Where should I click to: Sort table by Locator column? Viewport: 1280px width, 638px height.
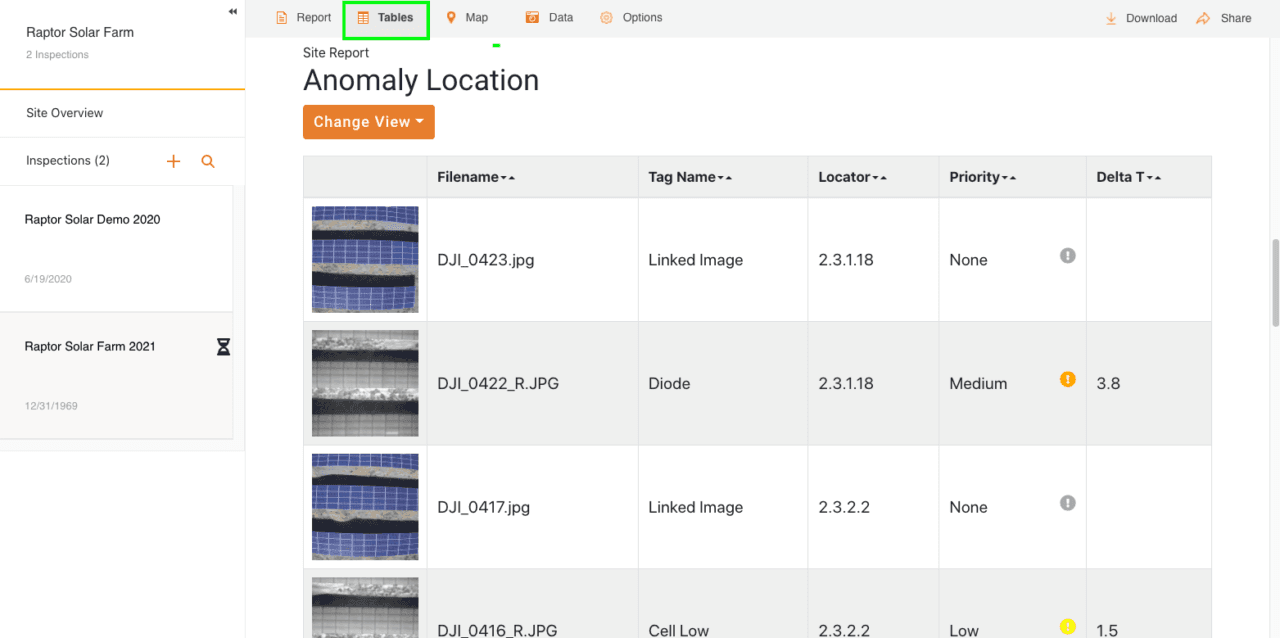(x=852, y=177)
